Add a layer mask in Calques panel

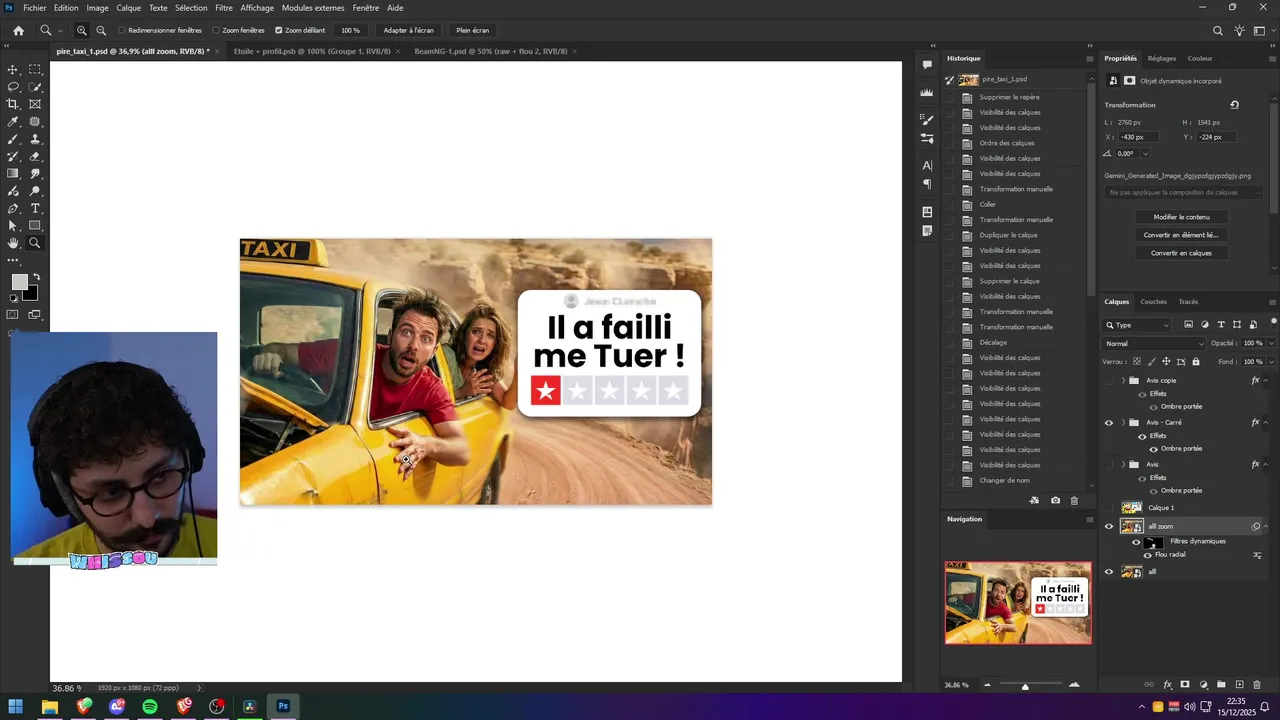pyautogui.click(x=1185, y=685)
